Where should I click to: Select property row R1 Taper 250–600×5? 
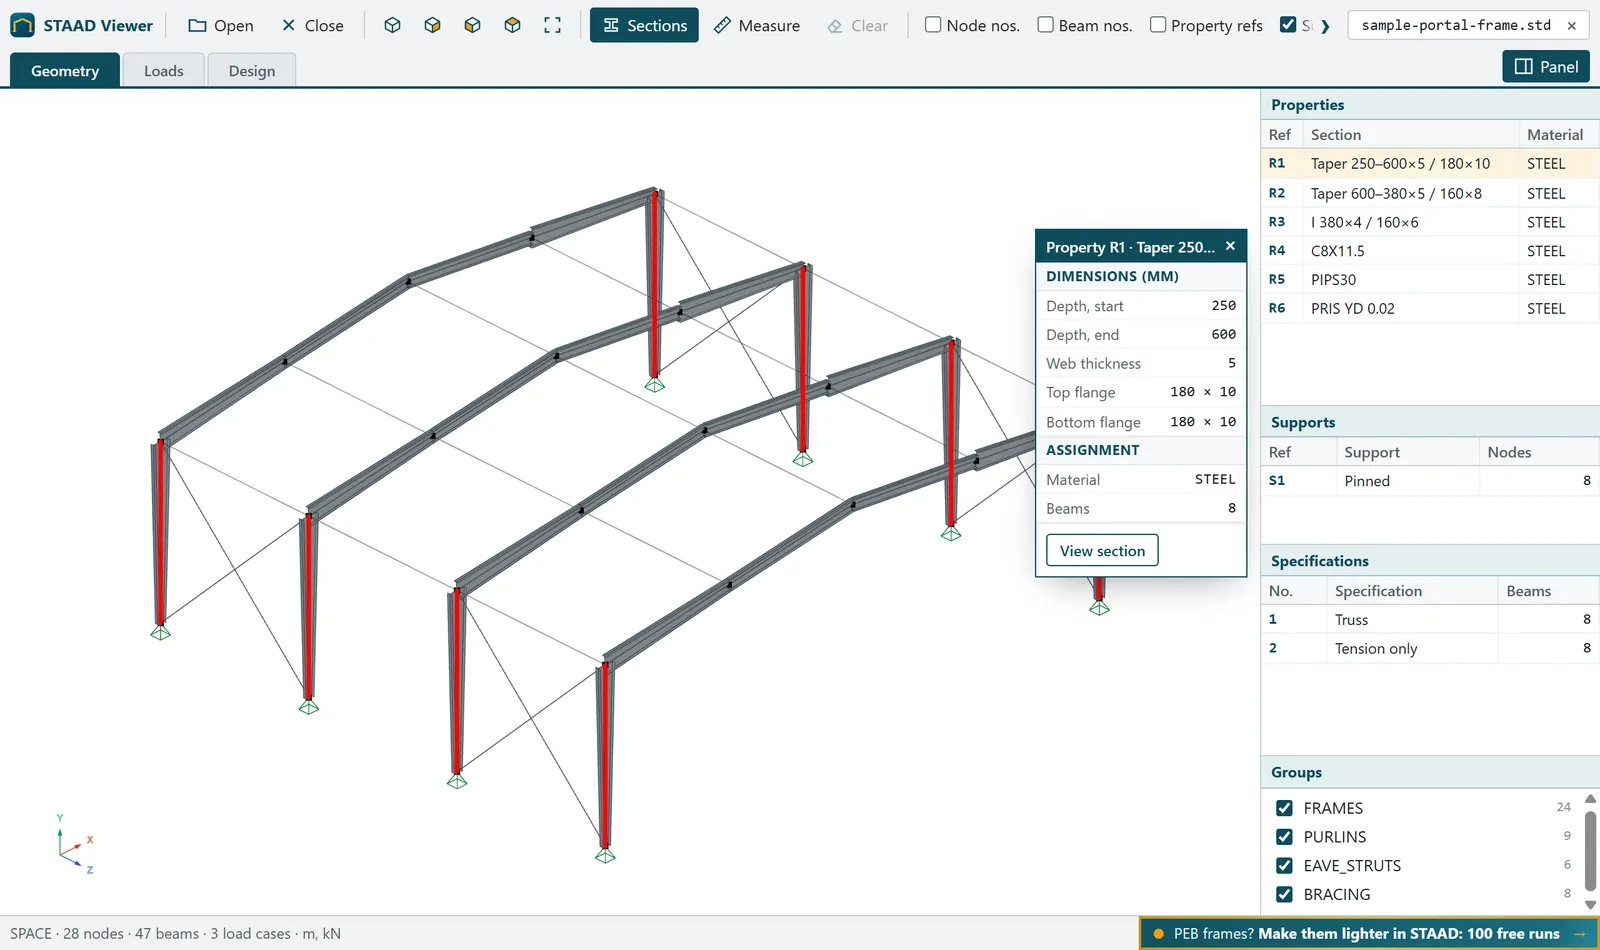[x=1430, y=164]
